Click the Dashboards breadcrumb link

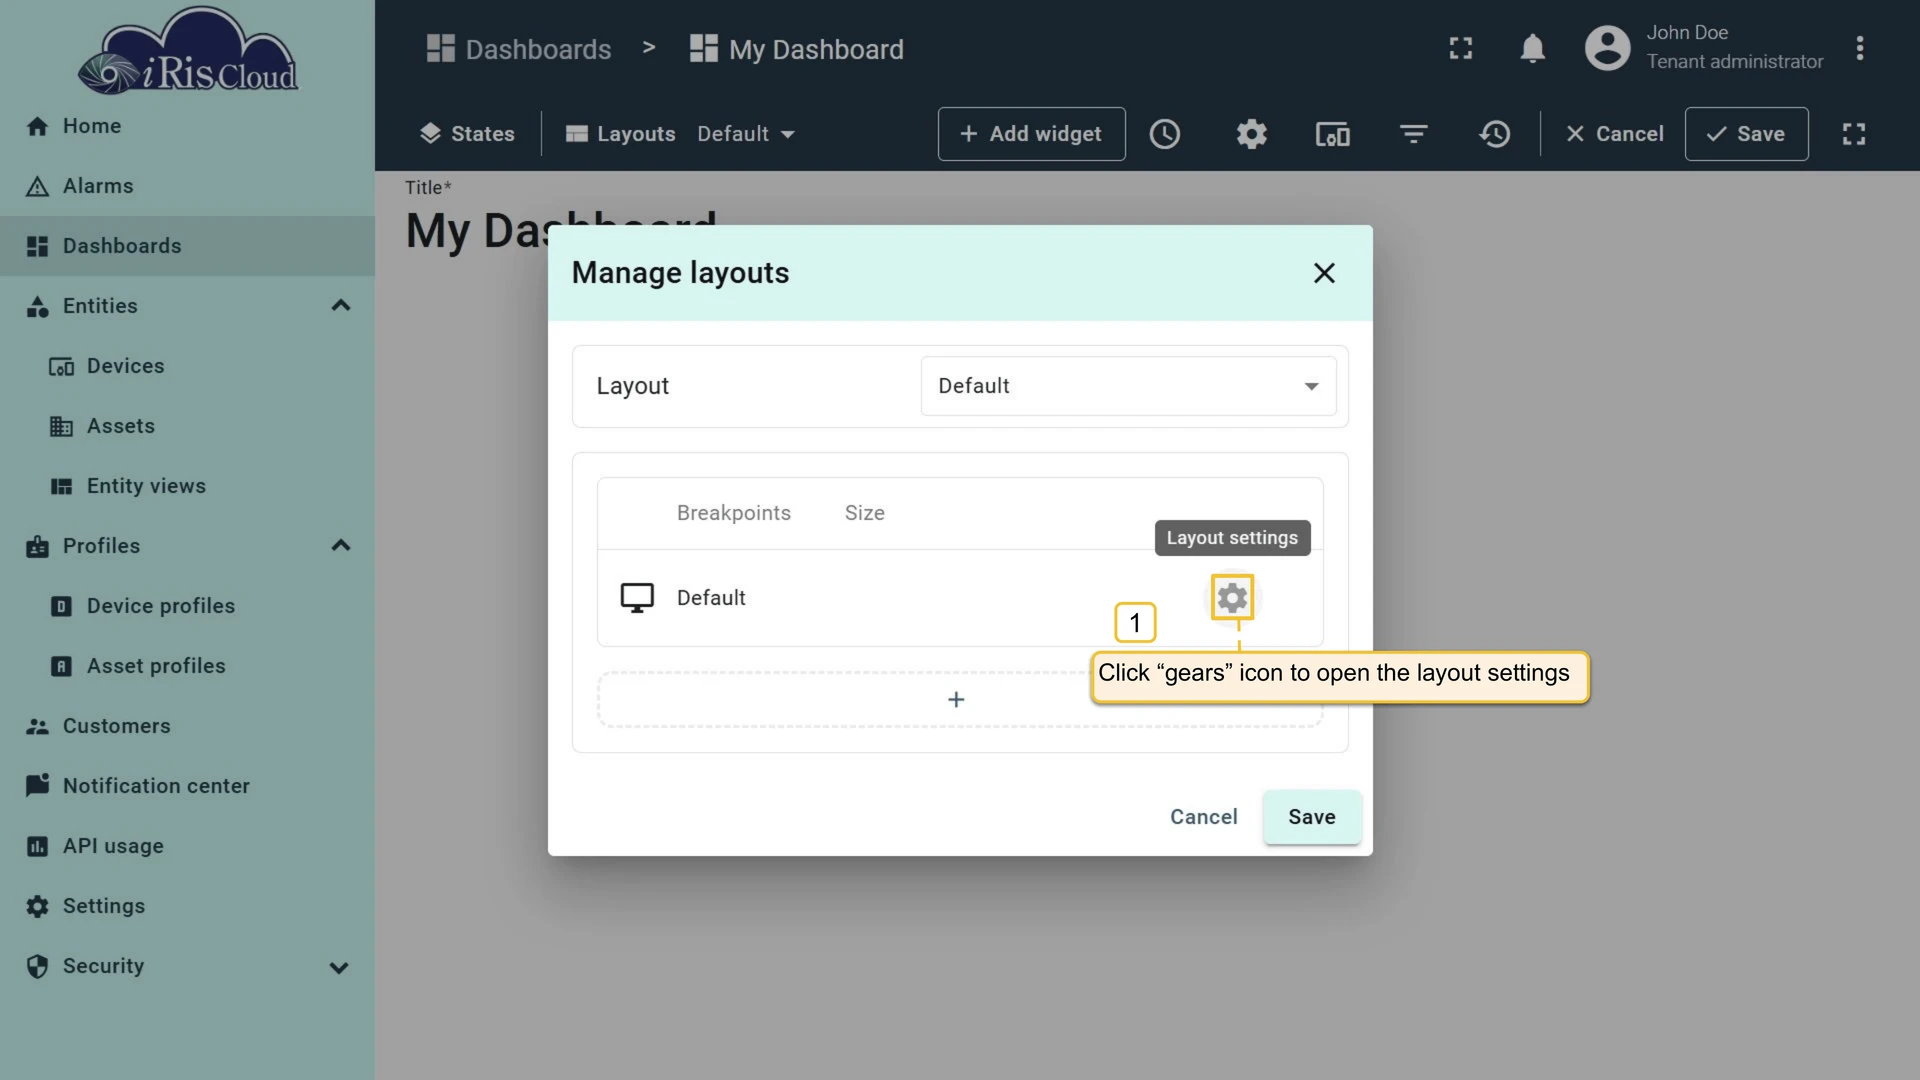518,49
